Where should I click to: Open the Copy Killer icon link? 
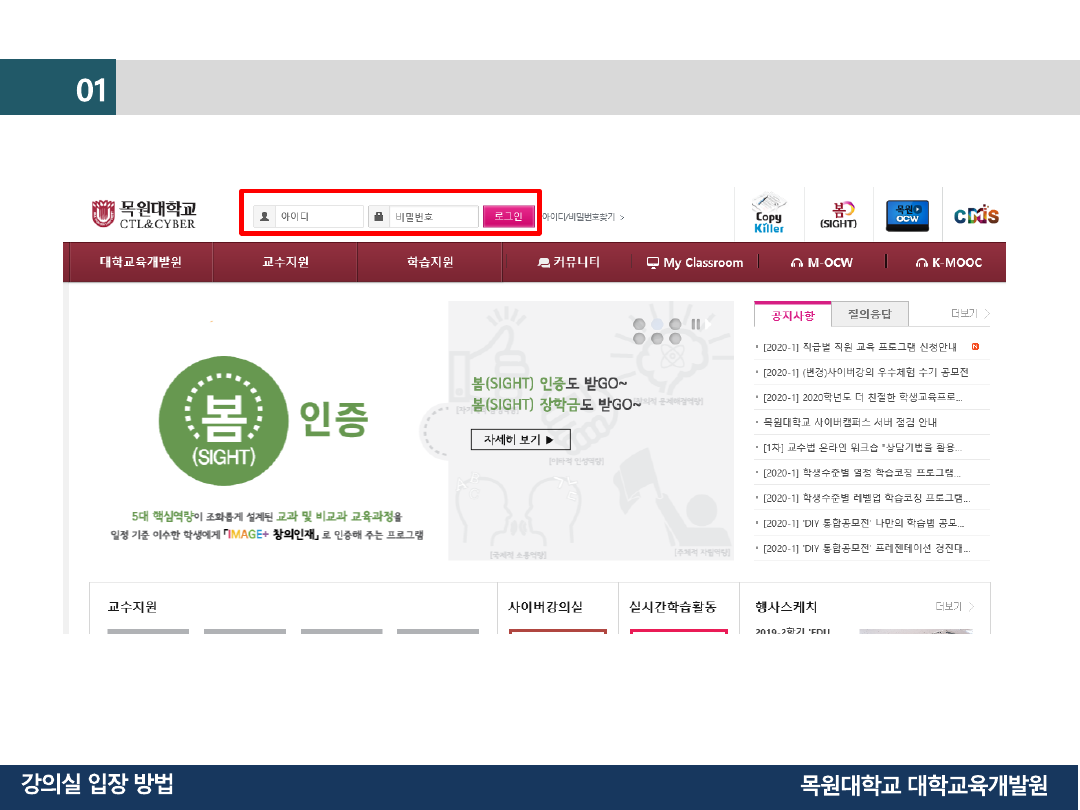[x=768, y=214]
